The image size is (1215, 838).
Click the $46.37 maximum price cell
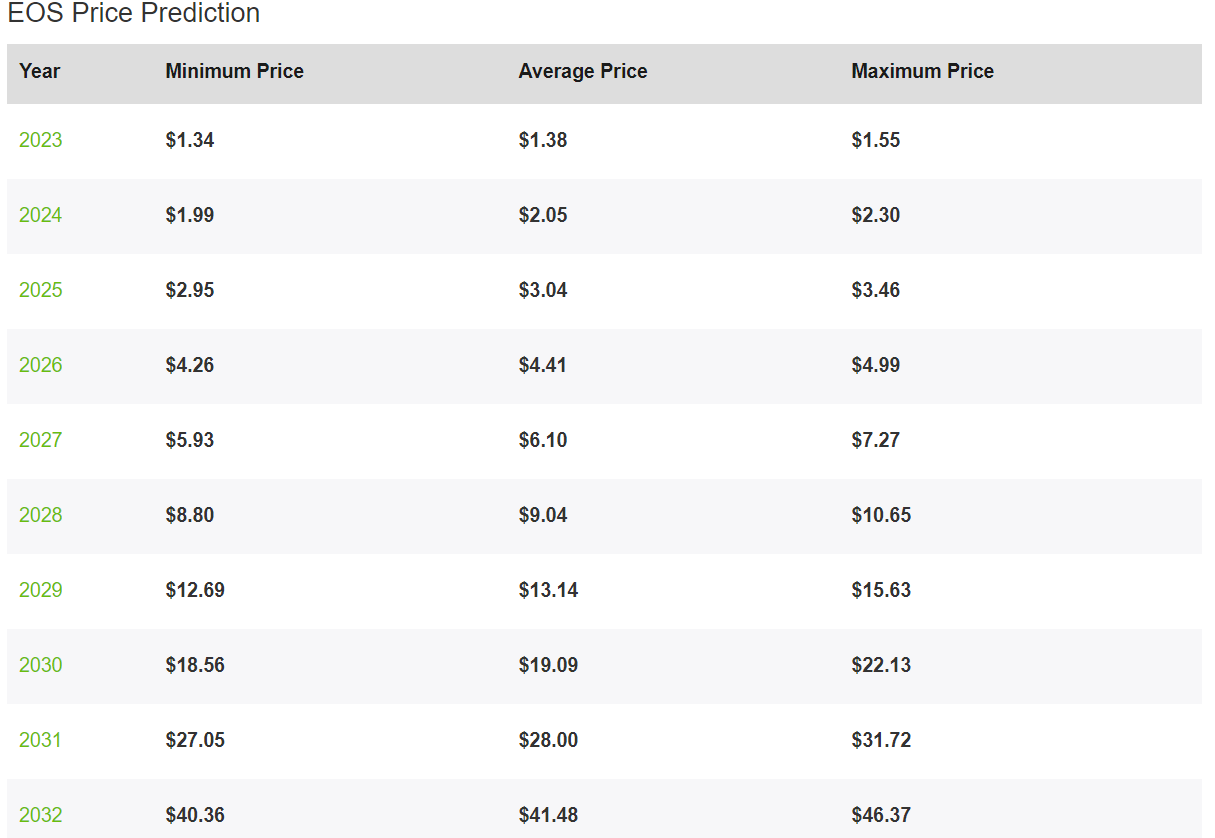pos(881,815)
